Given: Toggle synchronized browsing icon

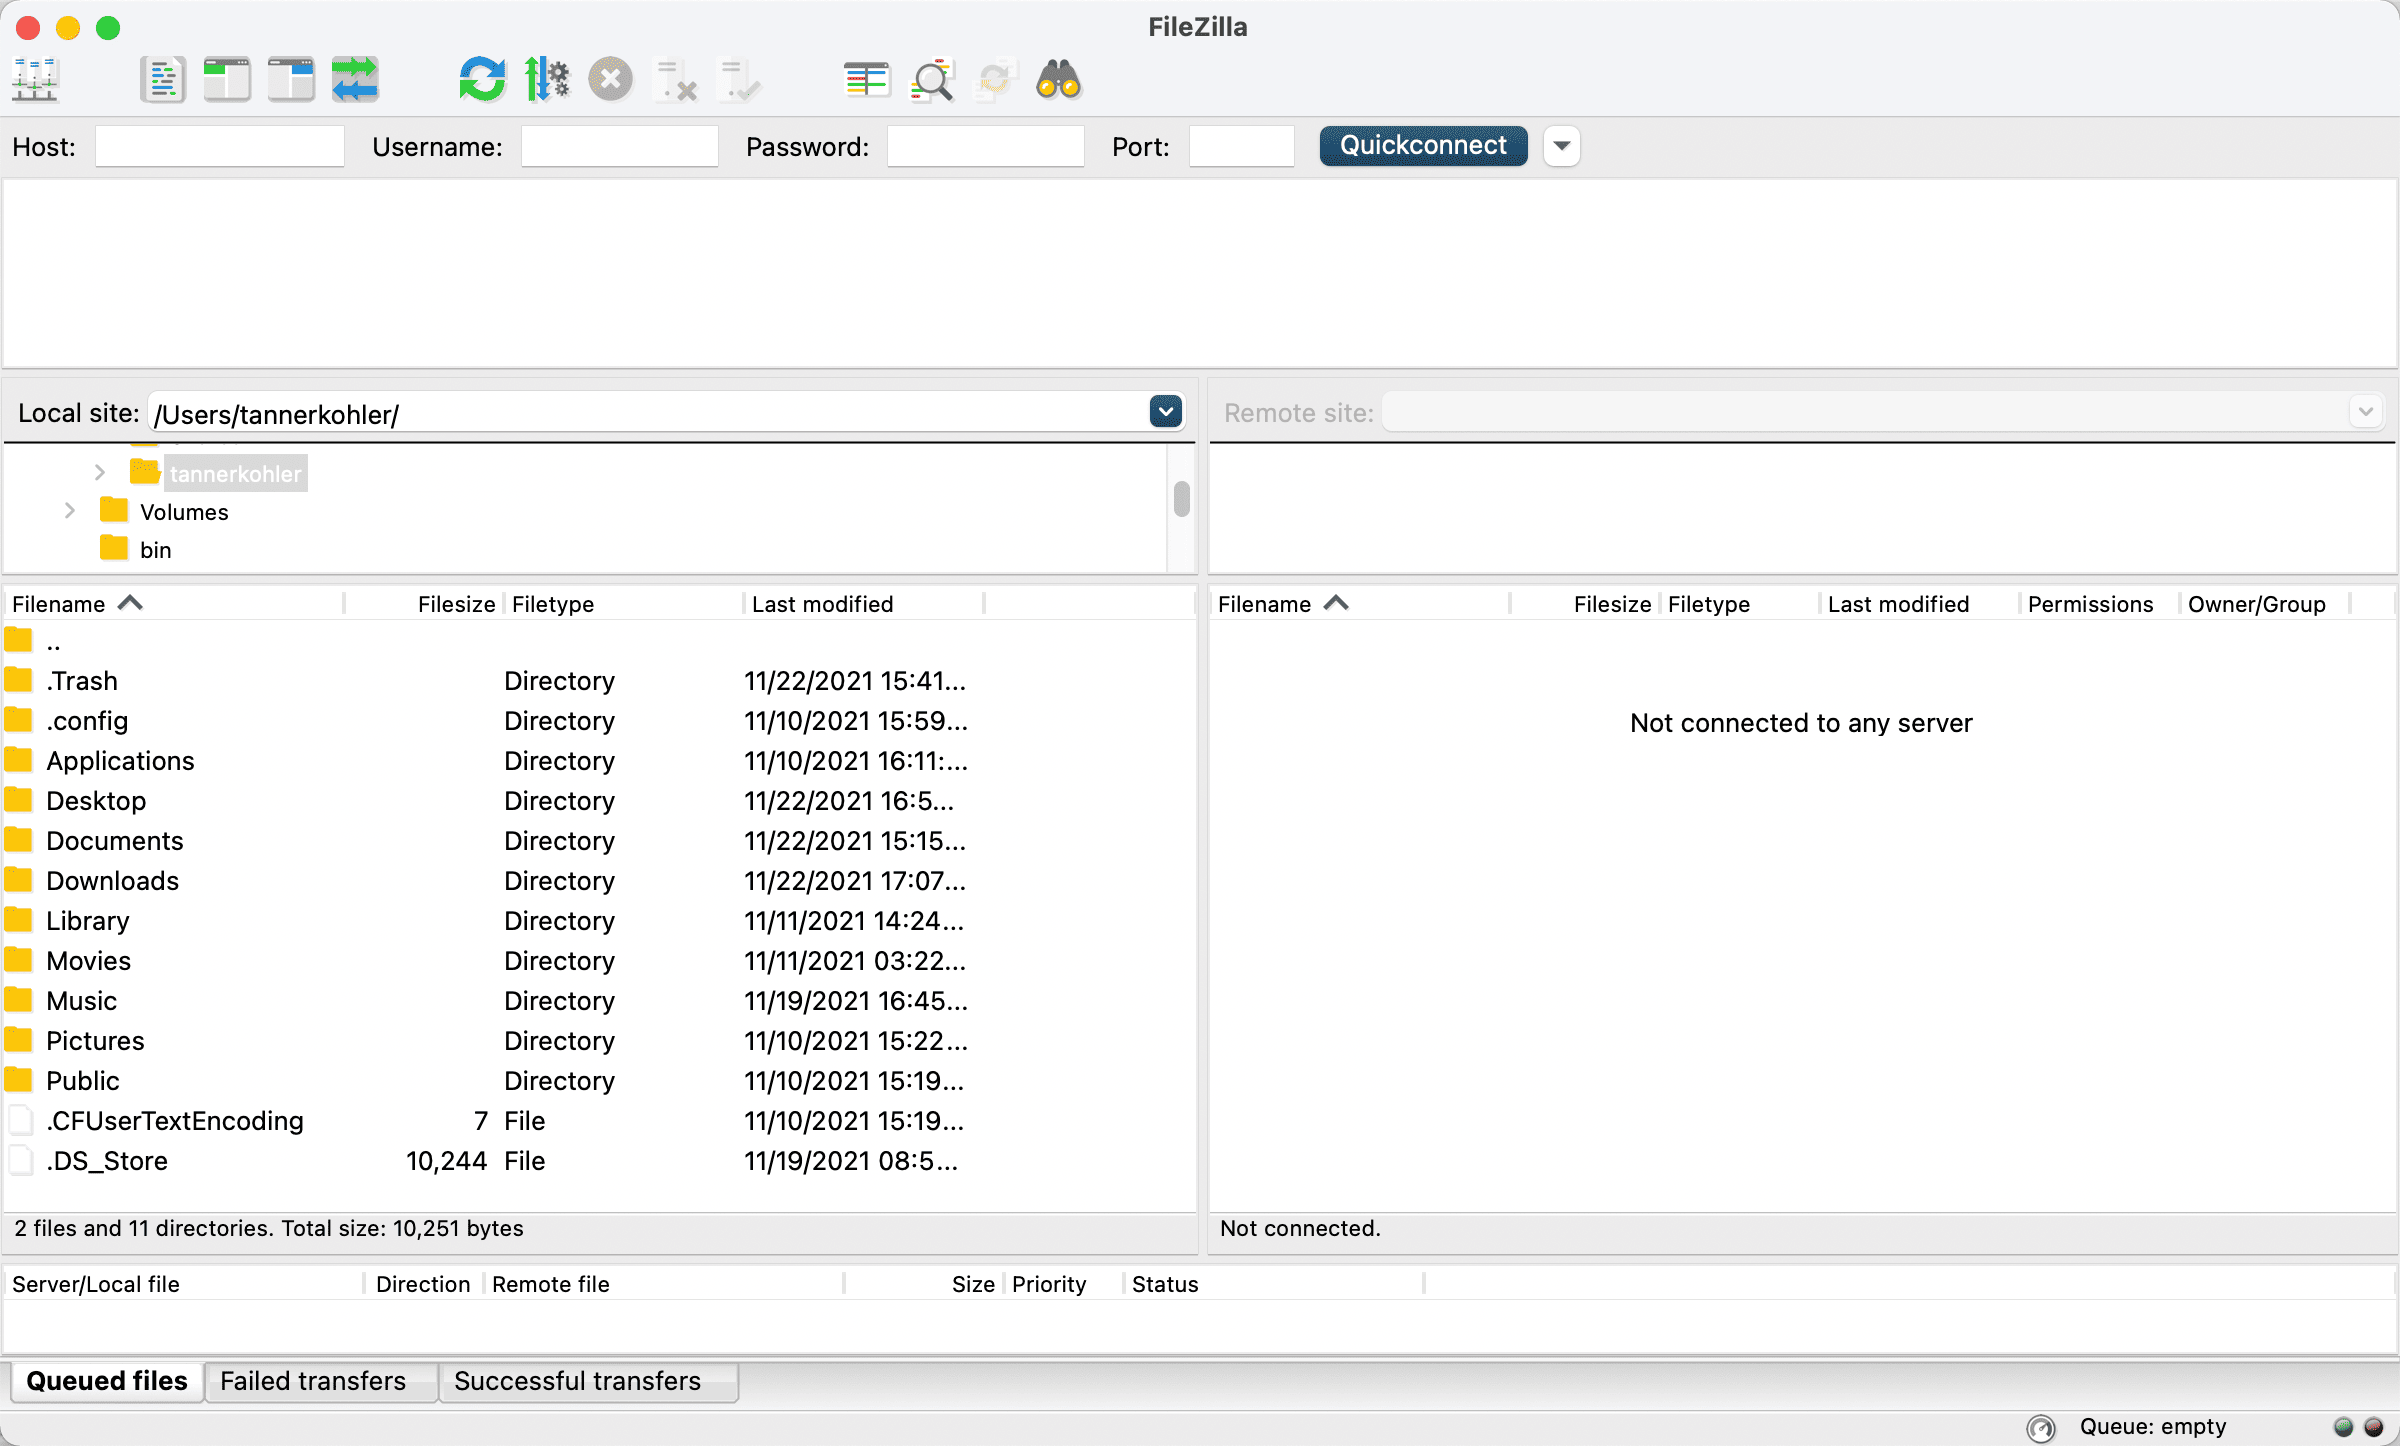Looking at the screenshot, I should point(995,80).
